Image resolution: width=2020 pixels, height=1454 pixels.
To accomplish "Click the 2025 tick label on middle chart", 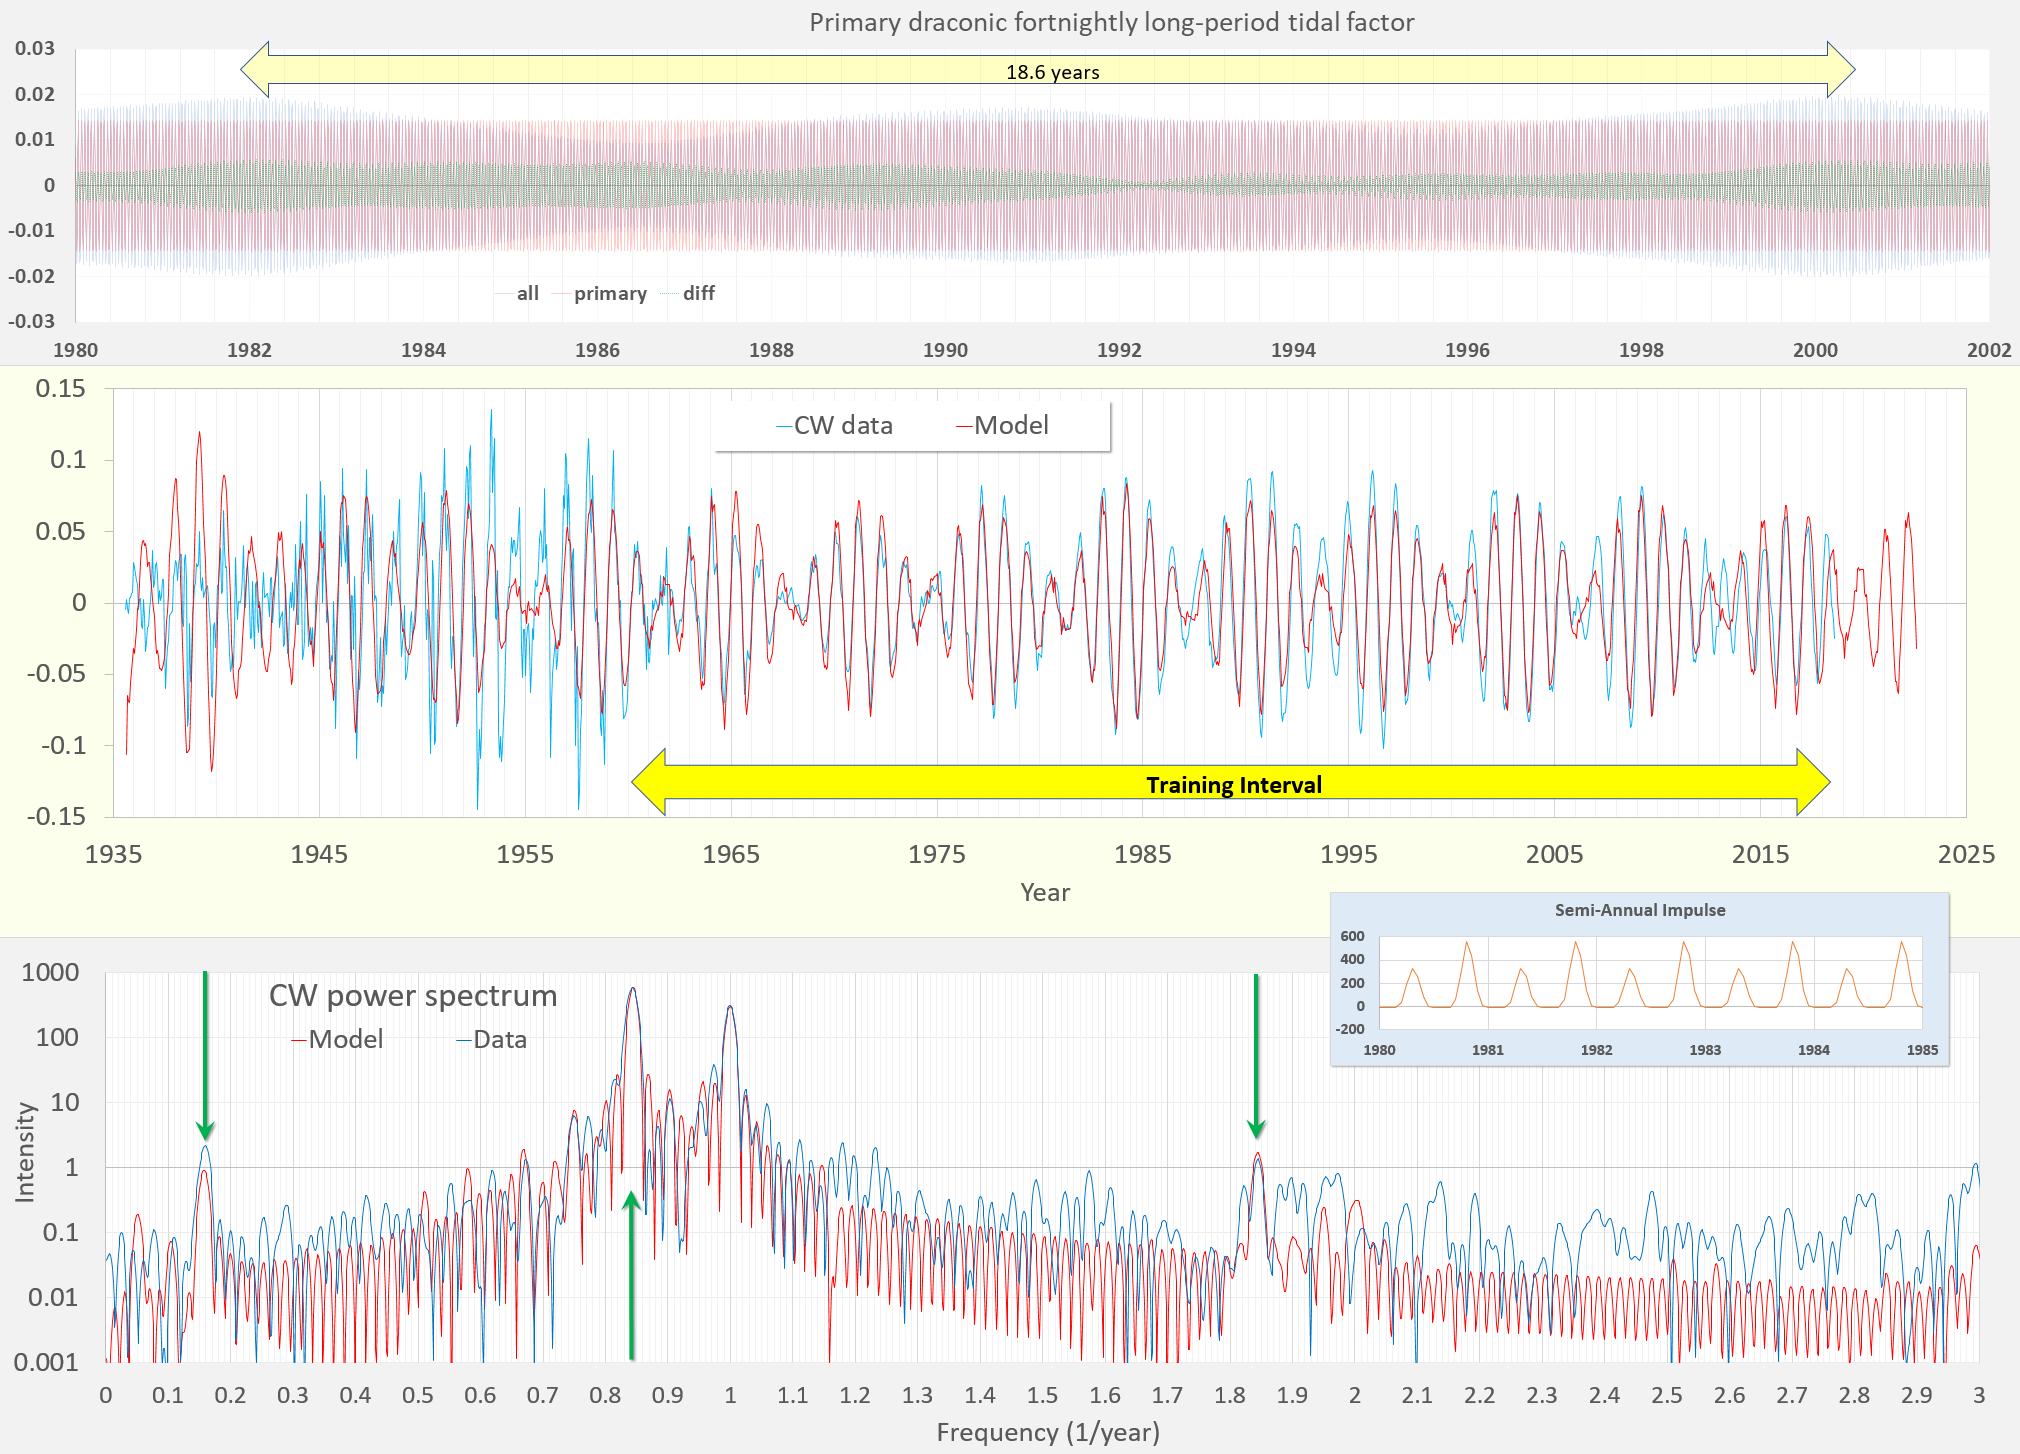I will [x=1966, y=854].
